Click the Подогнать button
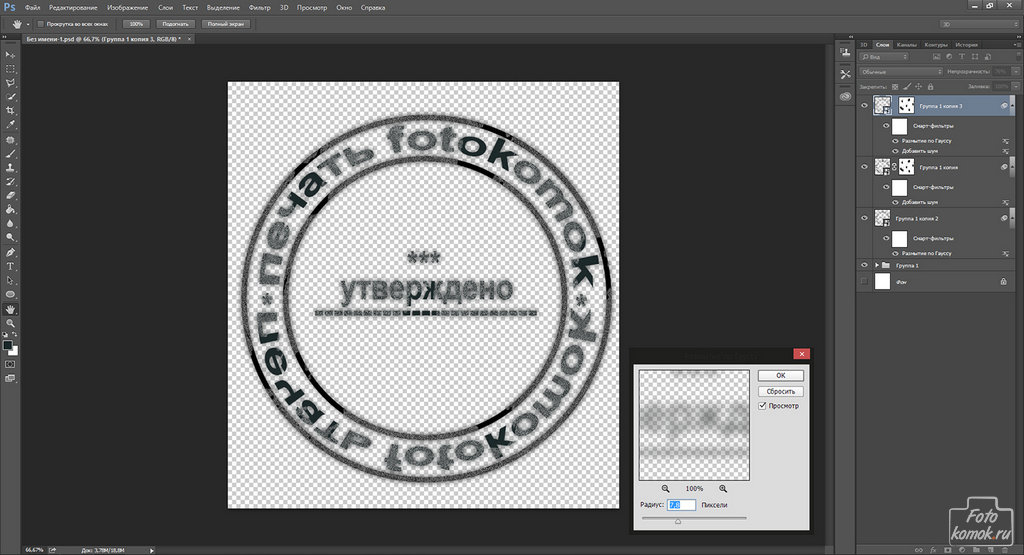 (x=175, y=24)
